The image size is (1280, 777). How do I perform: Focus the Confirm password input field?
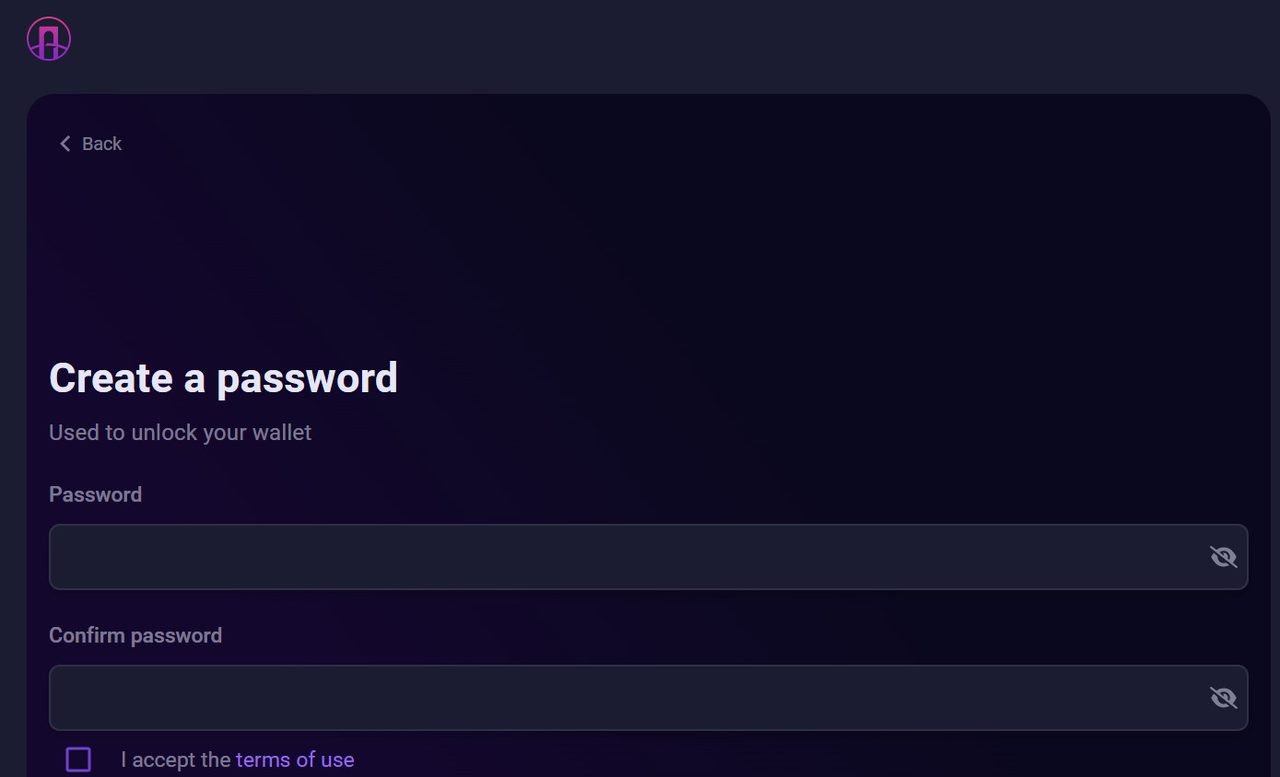coord(620,698)
